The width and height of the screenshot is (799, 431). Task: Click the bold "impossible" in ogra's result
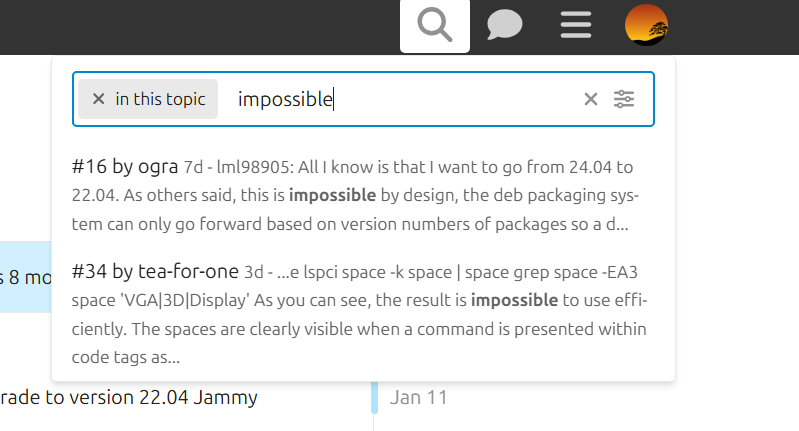point(340,195)
